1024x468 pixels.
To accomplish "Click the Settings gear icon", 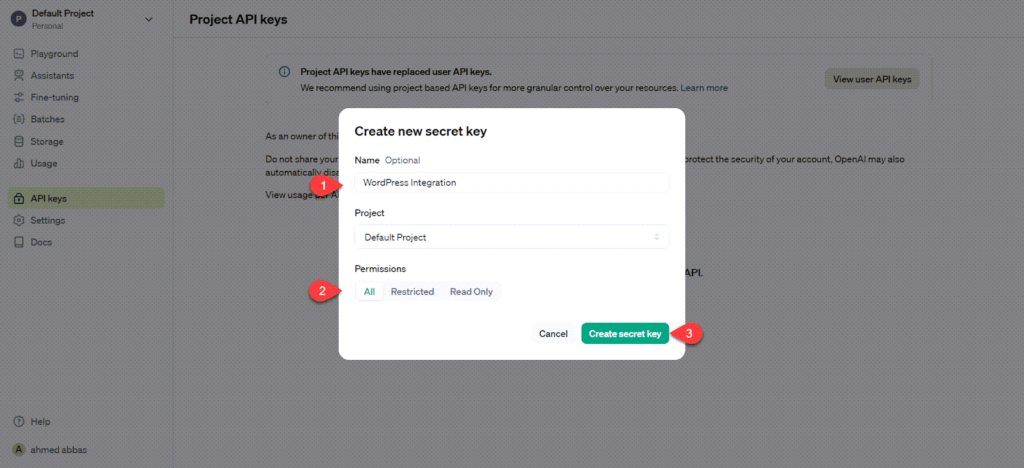I will (x=20, y=220).
